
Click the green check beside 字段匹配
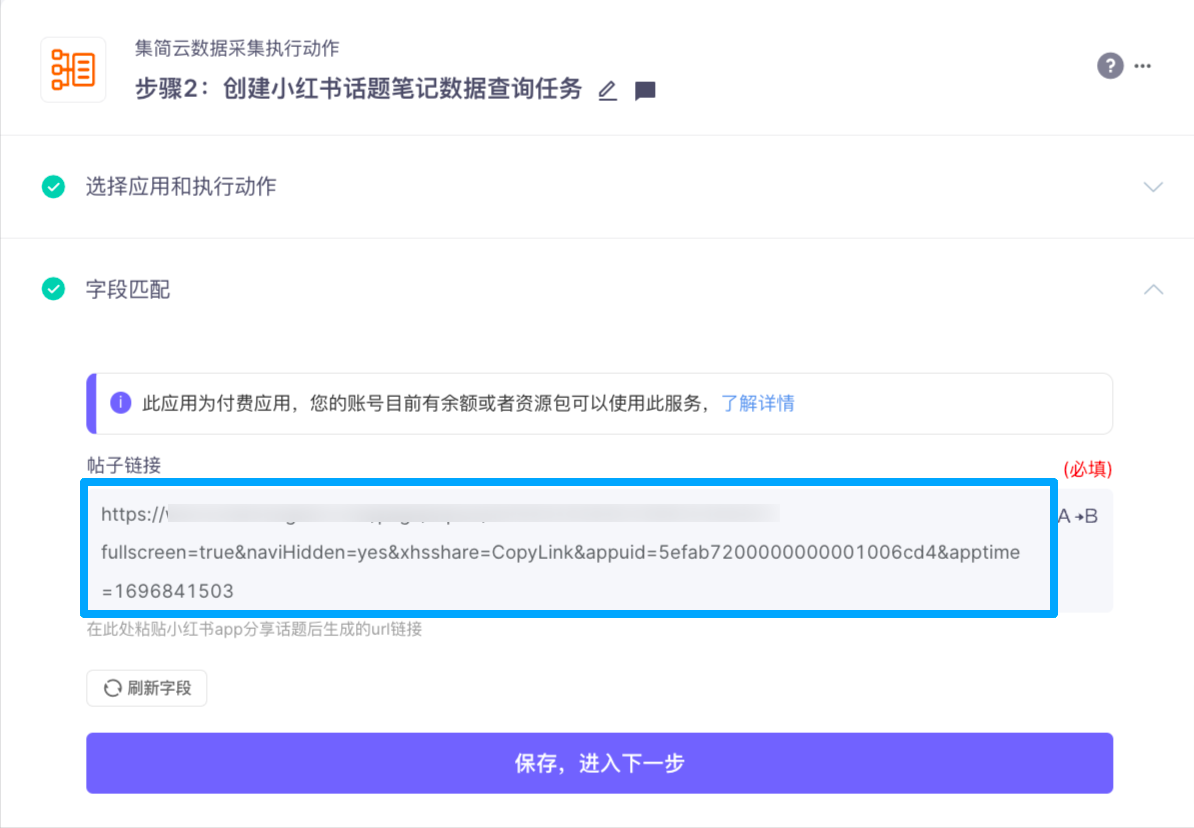coord(53,289)
